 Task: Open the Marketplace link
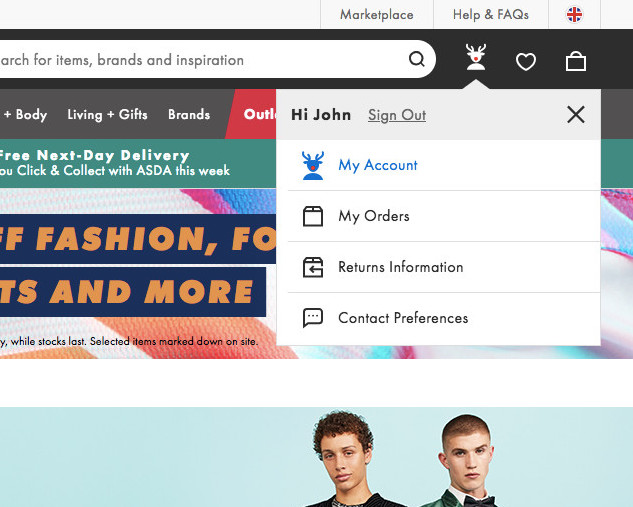point(376,15)
